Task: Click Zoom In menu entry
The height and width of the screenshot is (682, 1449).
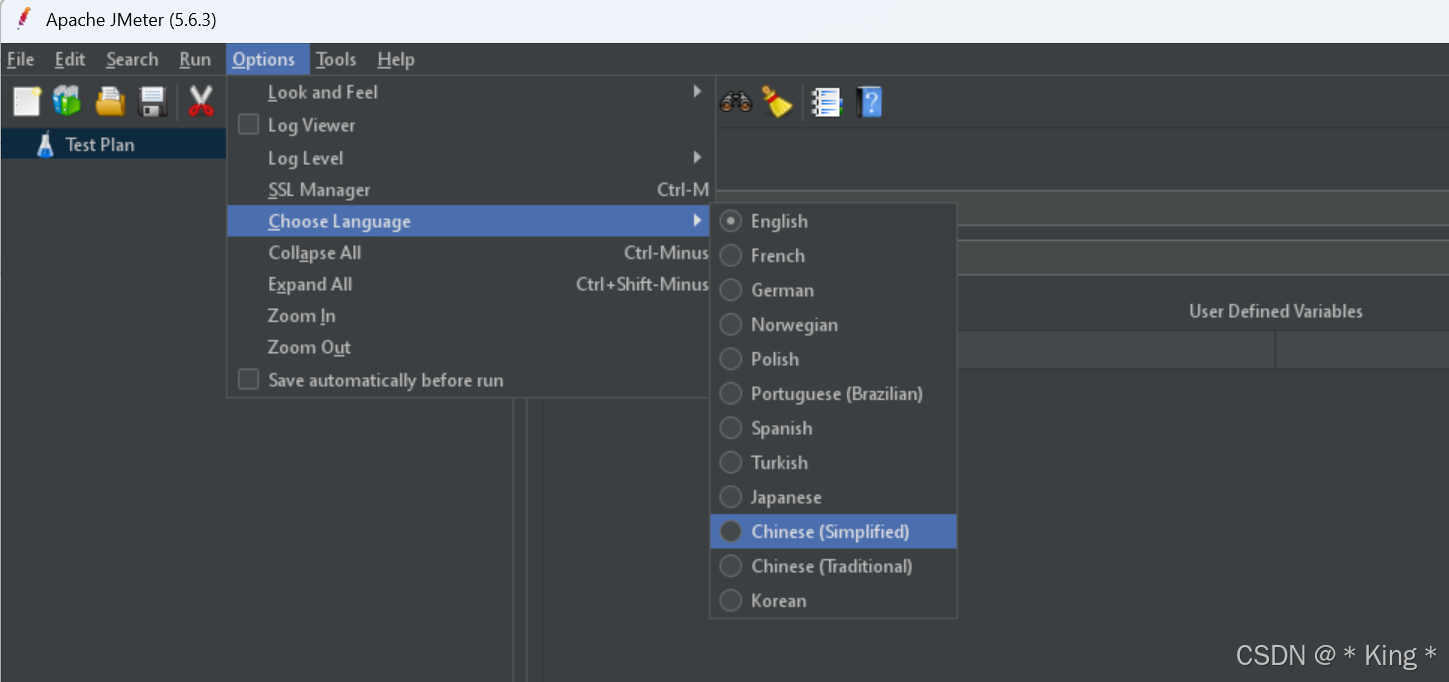Action: pos(469,316)
